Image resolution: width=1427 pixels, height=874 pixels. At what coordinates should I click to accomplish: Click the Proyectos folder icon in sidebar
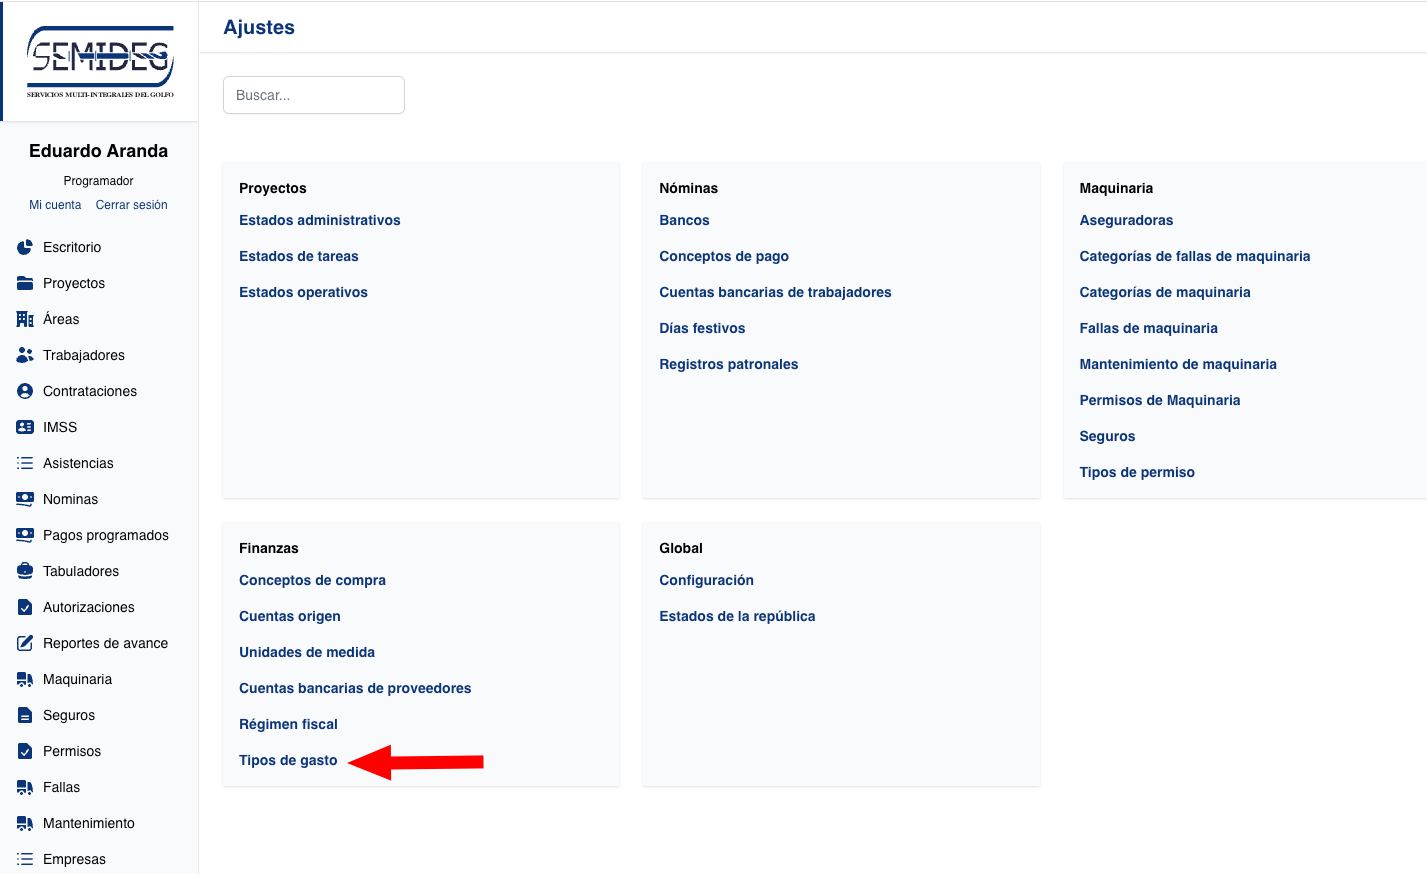[25, 283]
